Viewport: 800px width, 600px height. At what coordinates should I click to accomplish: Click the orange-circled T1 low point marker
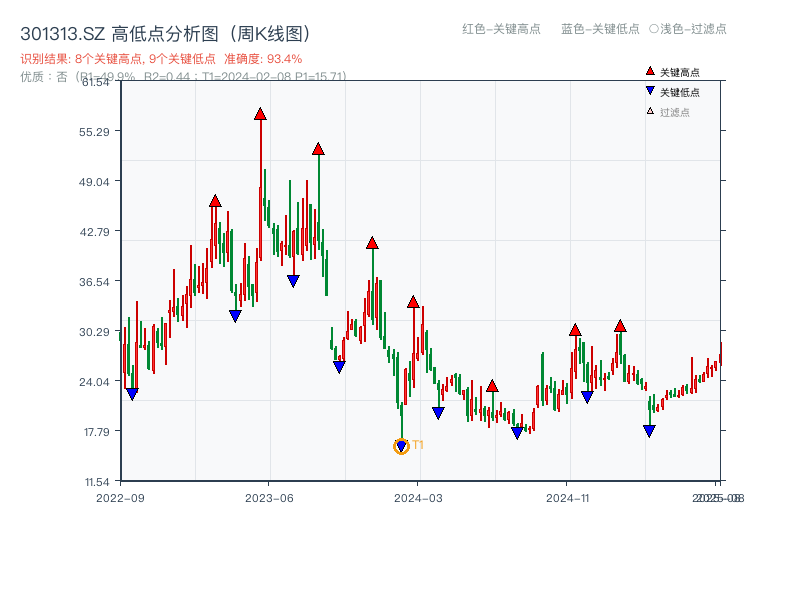click(400, 445)
